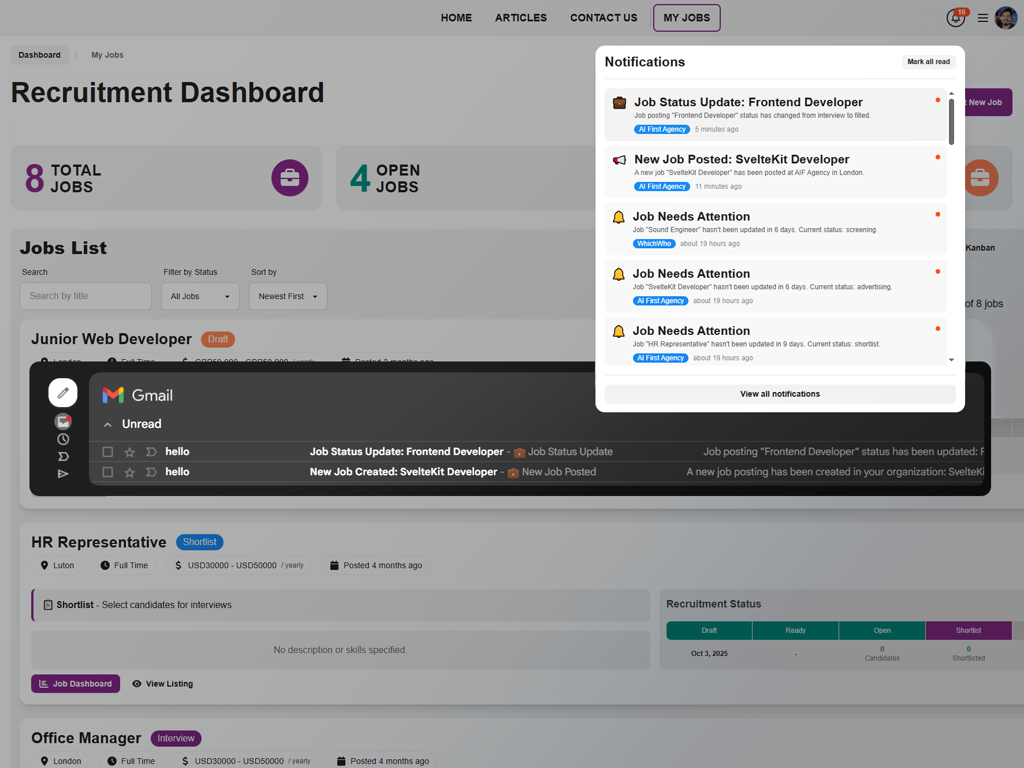Mark New Job Created email as important
Image resolution: width=1024 pixels, height=768 pixels.
[x=151, y=472]
